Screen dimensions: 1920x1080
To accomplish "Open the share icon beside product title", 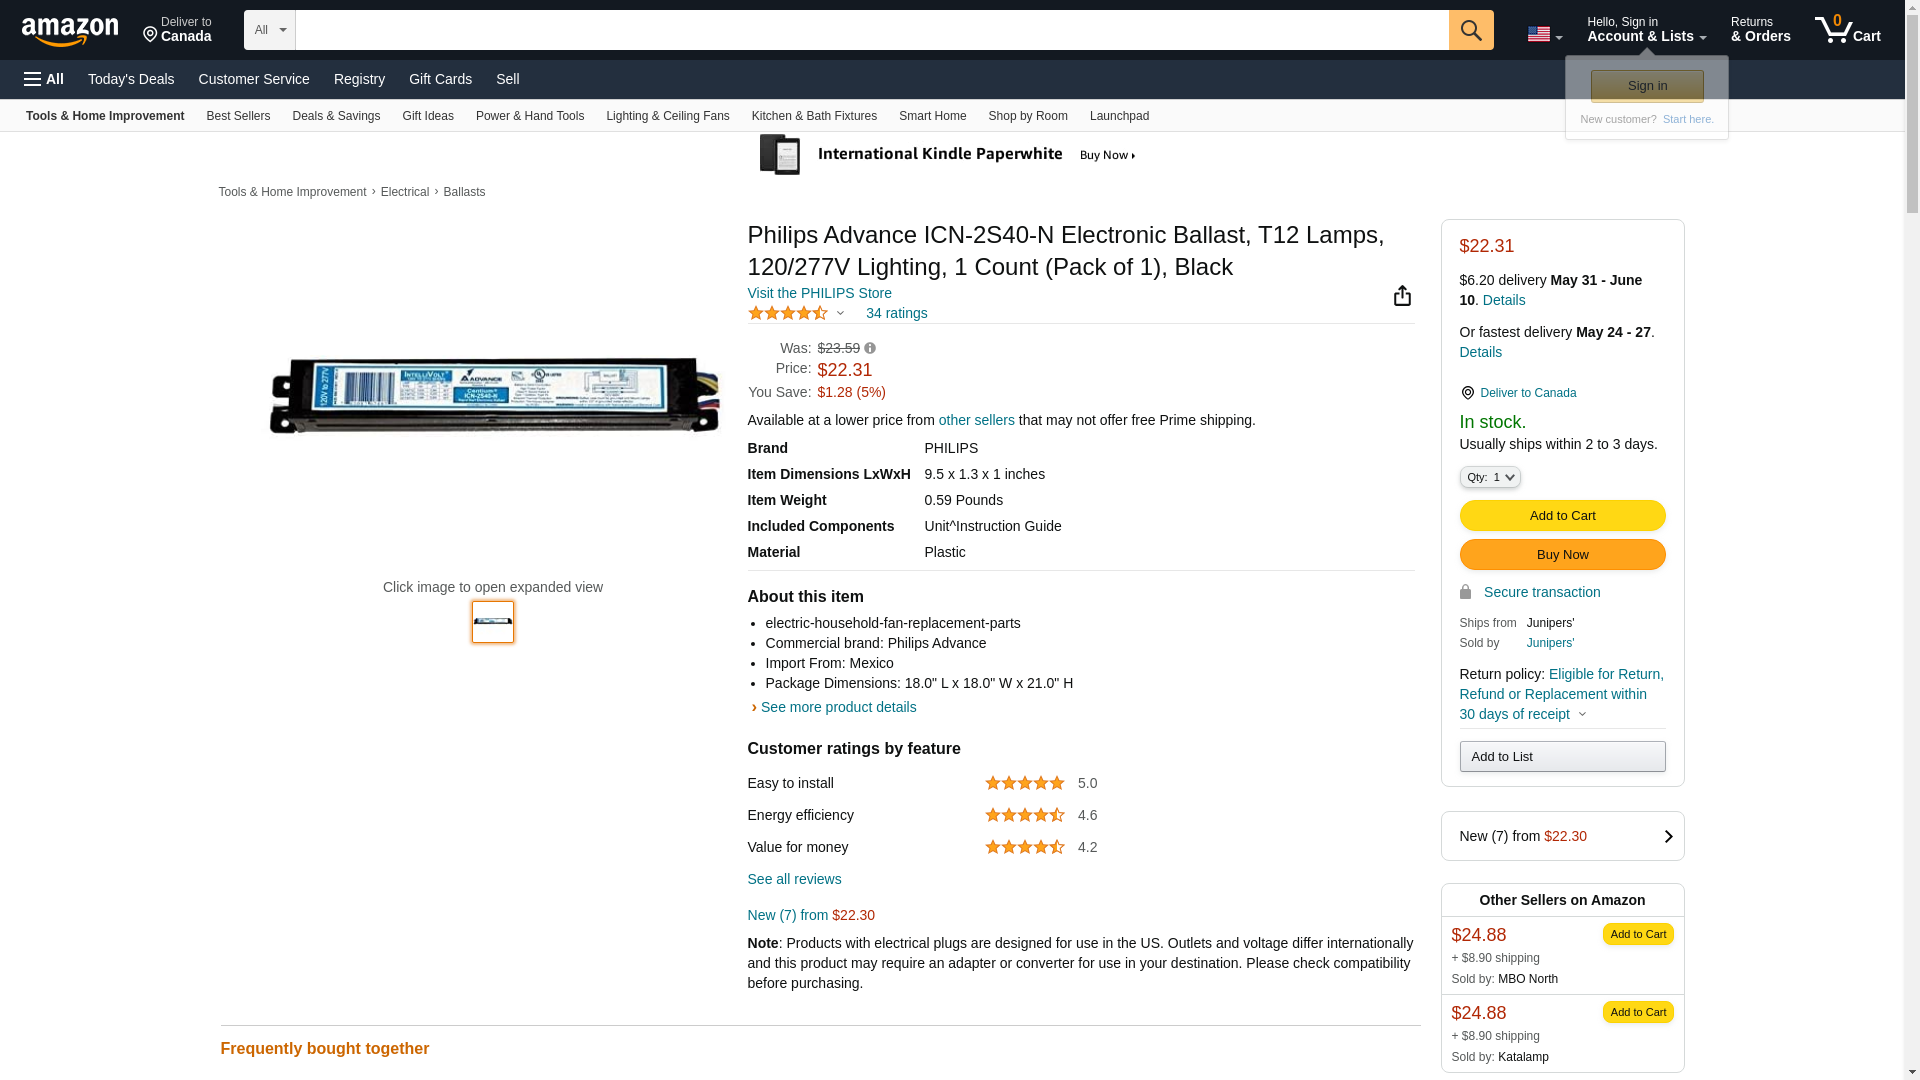I will [1402, 295].
